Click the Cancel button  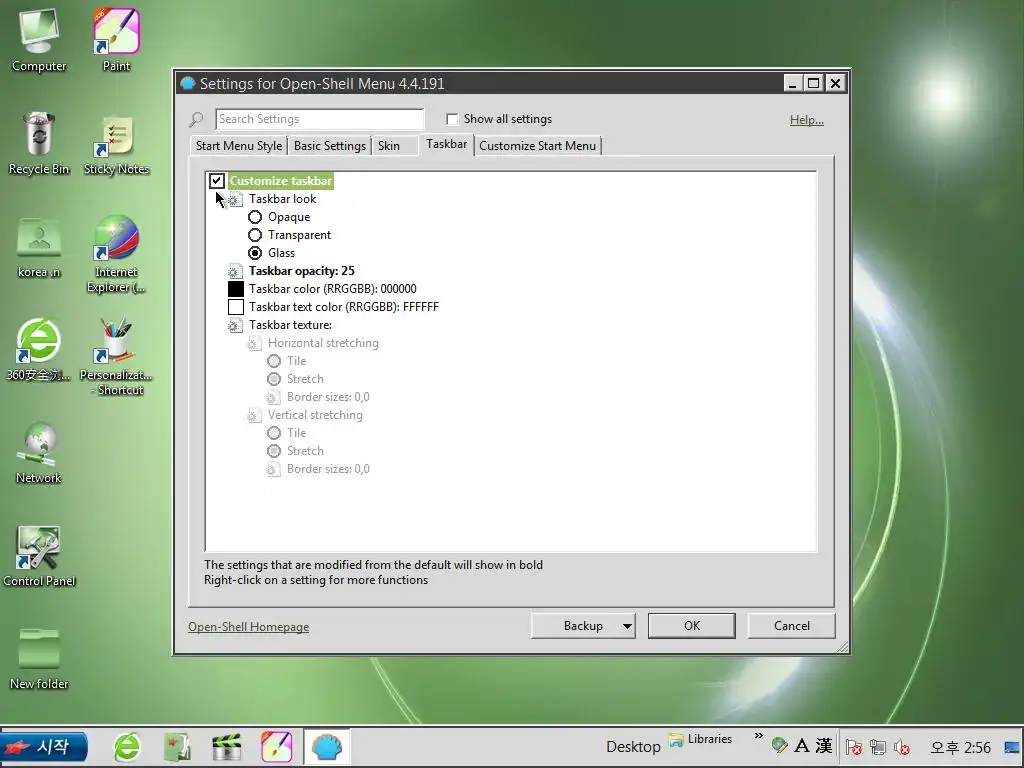(x=792, y=626)
